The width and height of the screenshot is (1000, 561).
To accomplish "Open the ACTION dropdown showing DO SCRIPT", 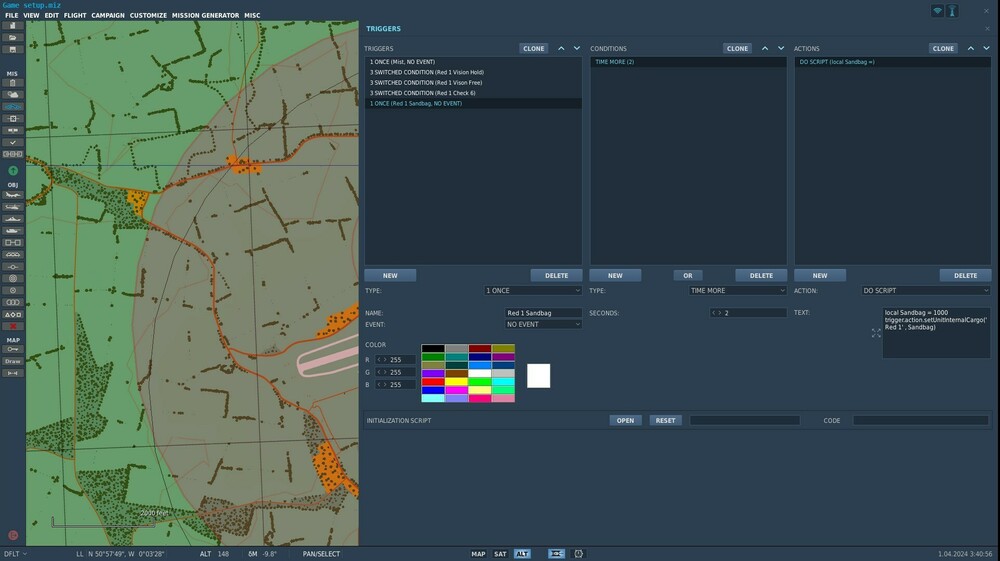I will [x=926, y=291].
